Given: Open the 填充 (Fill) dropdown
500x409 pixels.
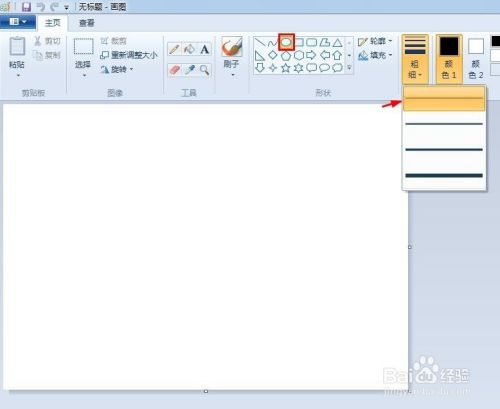Looking at the screenshot, I should (x=375, y=55).
